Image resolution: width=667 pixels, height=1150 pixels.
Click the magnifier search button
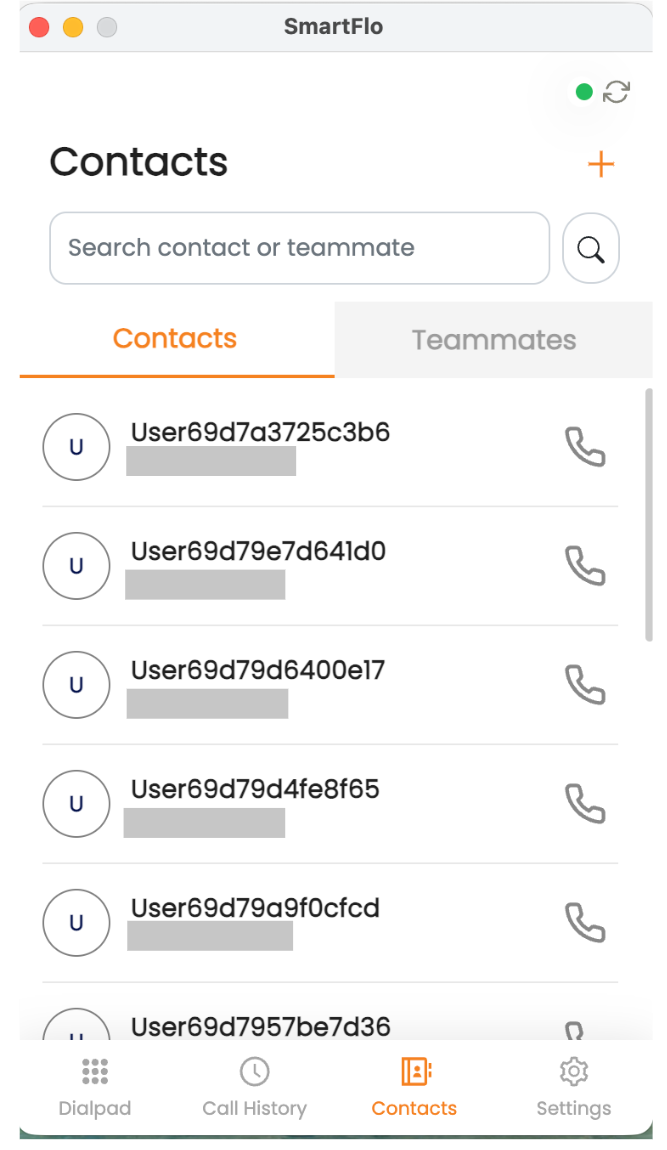(x=591, y=249)
